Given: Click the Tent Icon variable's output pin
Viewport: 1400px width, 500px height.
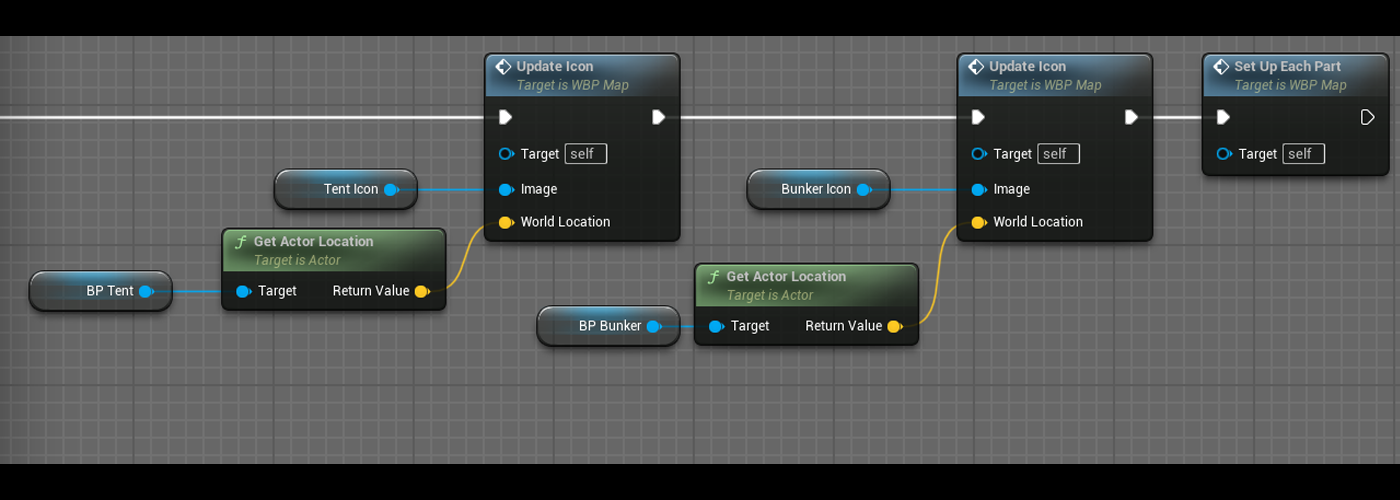Looking at the screenshot, I should 391,189.
